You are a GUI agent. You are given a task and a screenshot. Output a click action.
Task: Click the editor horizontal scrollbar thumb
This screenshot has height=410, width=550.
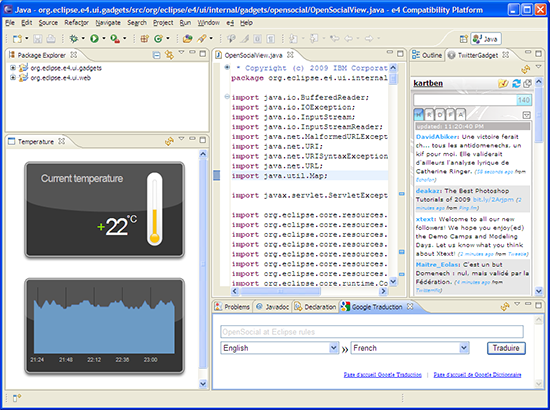click(x=280, y=291)
